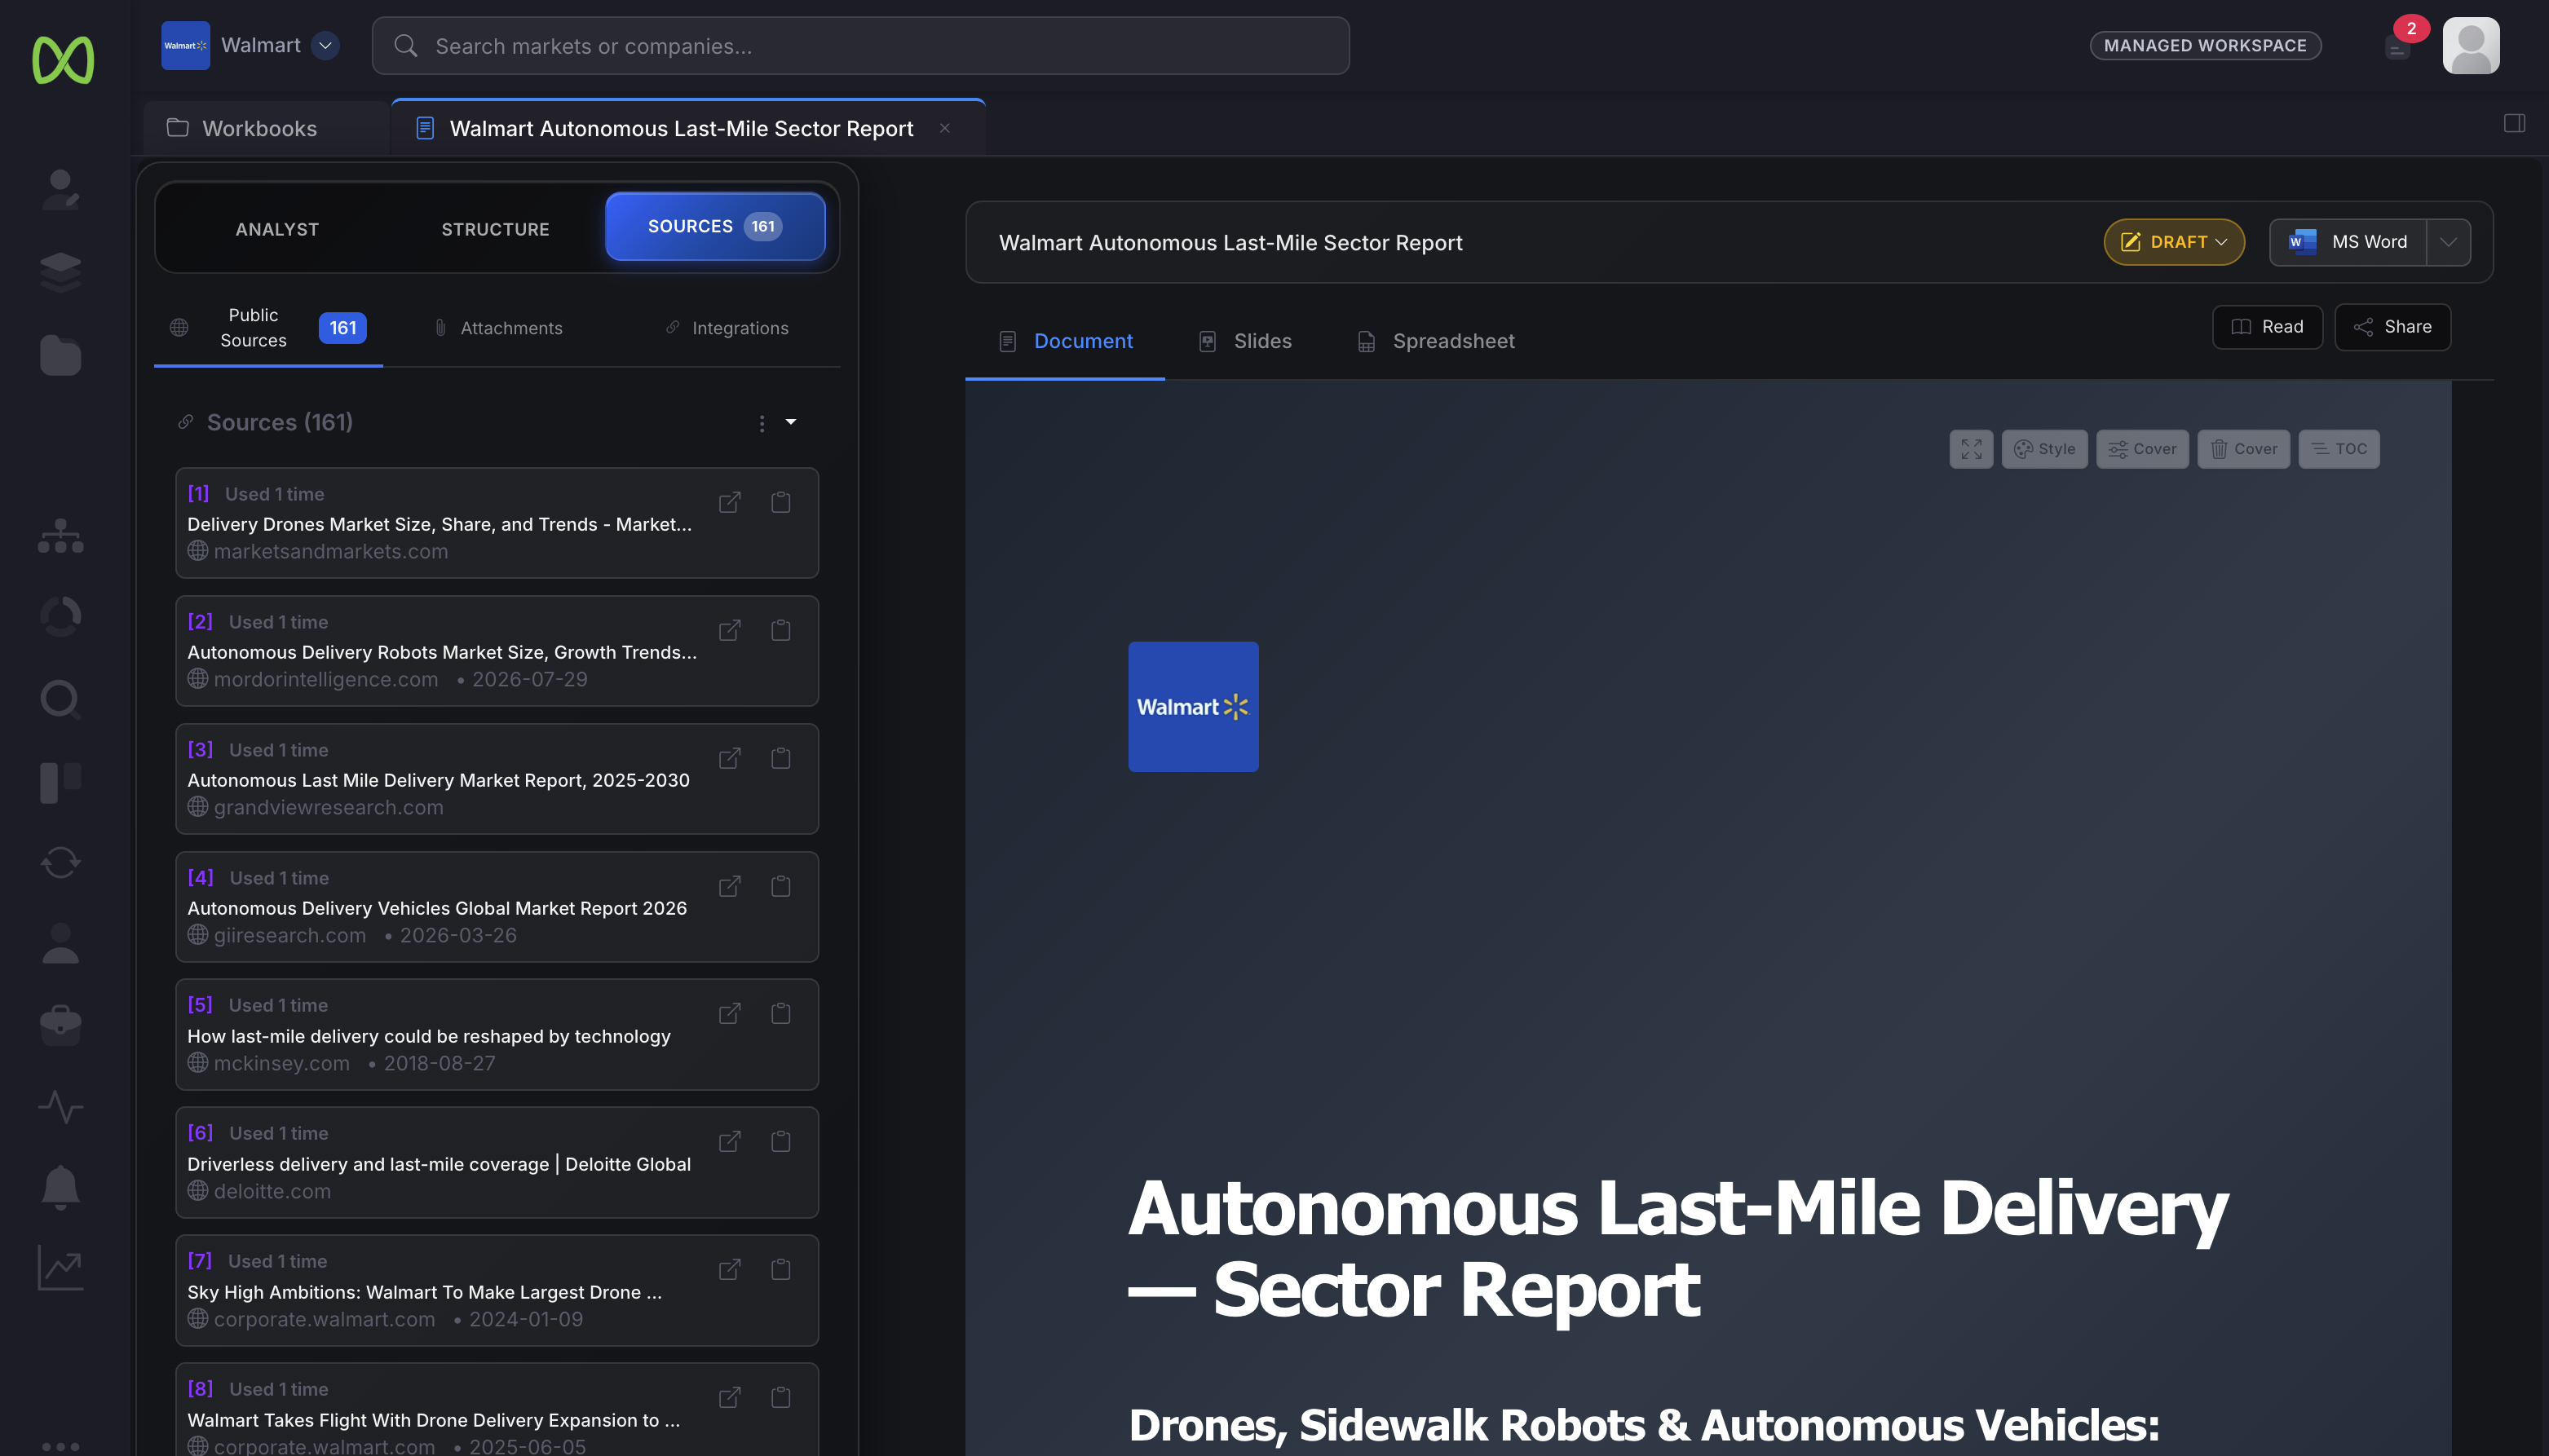The width and height of the screenshot is (2549, 1456).
Task: Click the report title in header bar
Action: [1230, 242]
